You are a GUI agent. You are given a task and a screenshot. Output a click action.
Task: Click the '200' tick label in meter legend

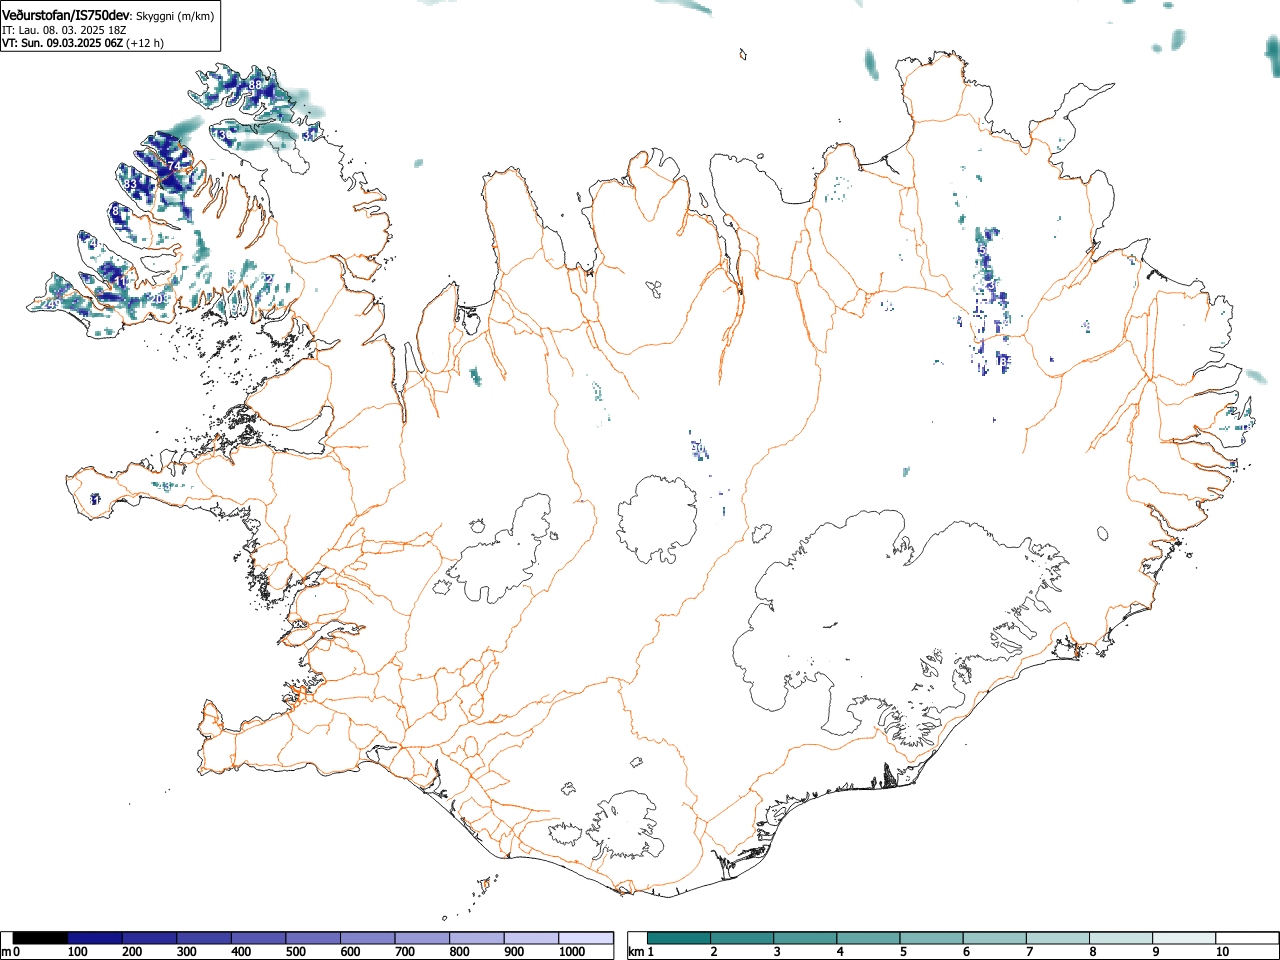pyautogui.click(x=133, y=952)
